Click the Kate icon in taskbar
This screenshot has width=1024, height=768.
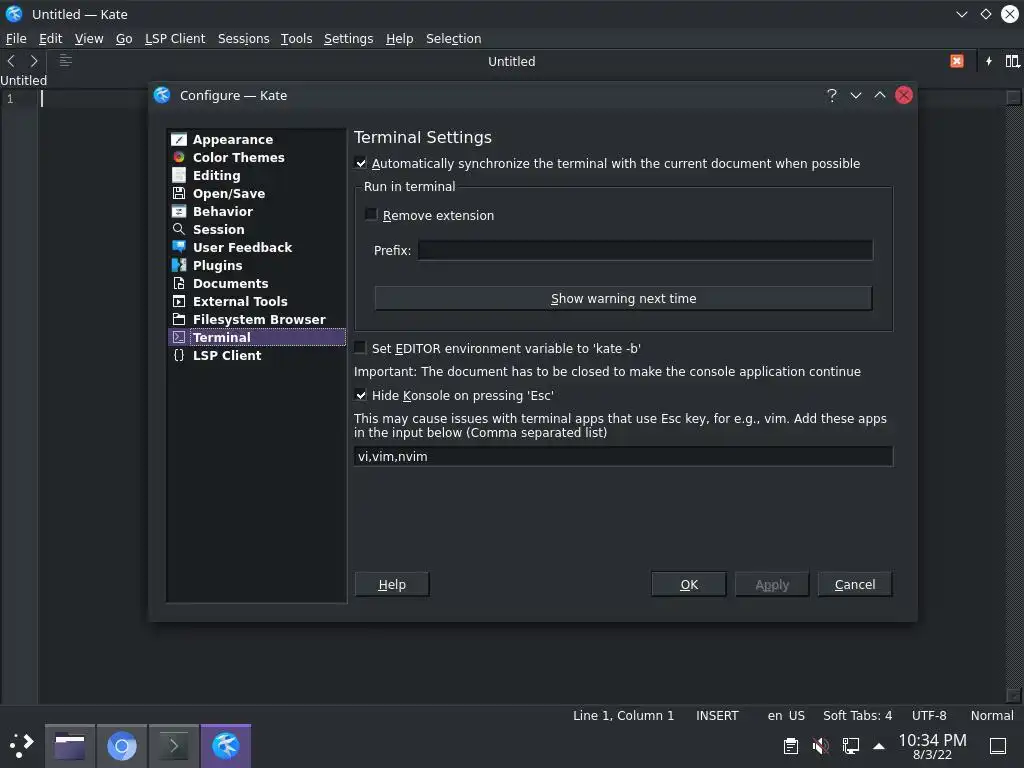226,746
